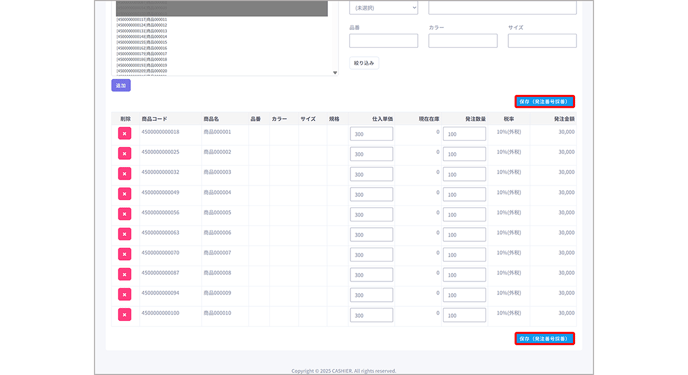Remove 商品000010 from the order list

[125, 314]
